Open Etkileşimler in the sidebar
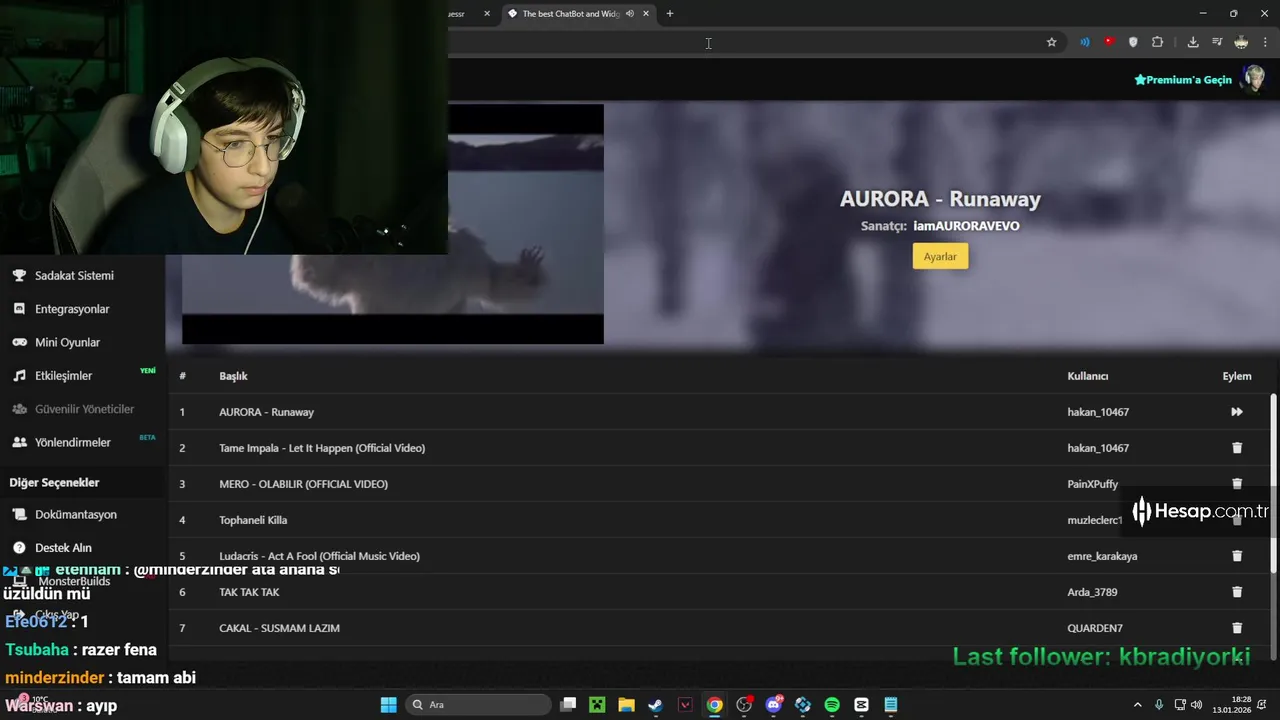The width and height of the screenshot is (1280, 720). (x=63, y=376)
